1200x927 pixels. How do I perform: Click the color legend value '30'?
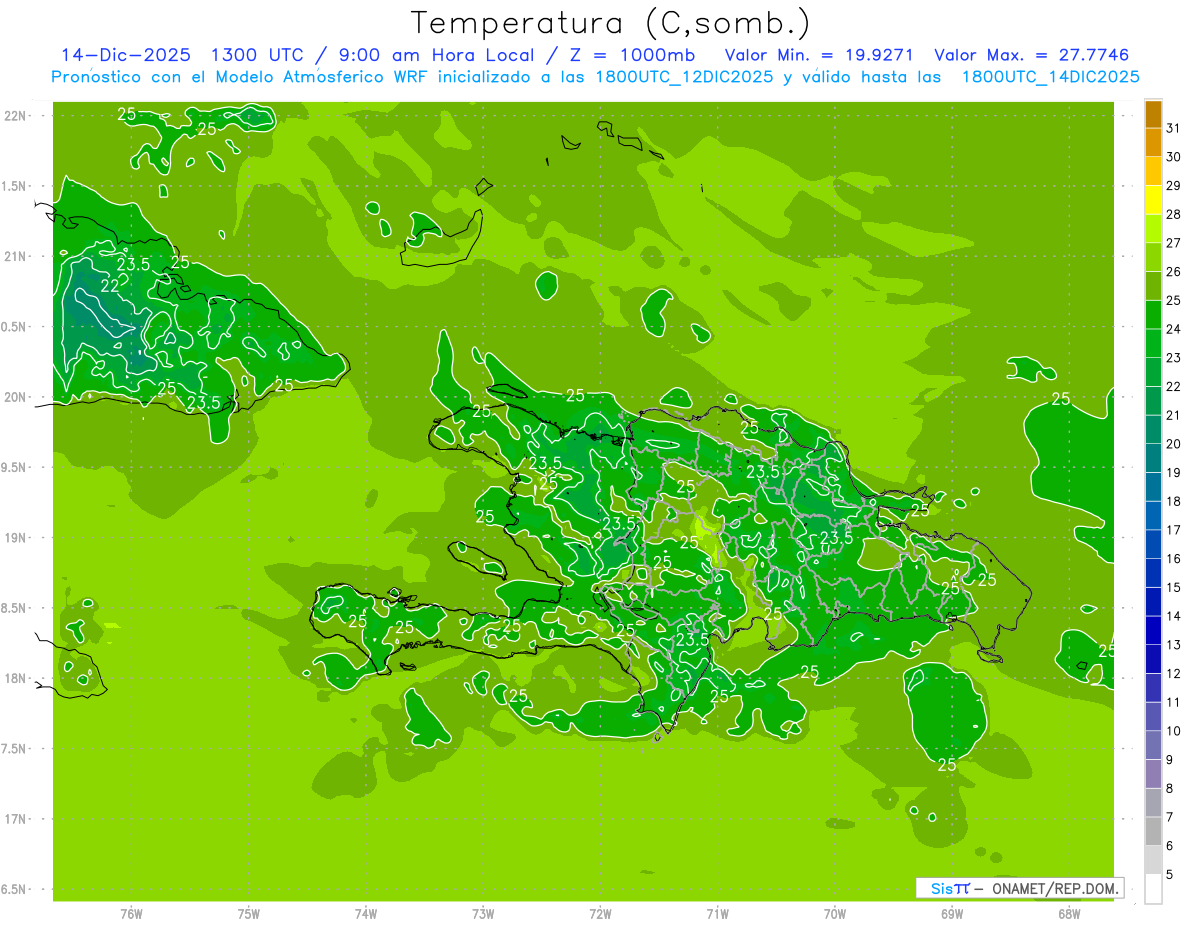click(1174, 157)
